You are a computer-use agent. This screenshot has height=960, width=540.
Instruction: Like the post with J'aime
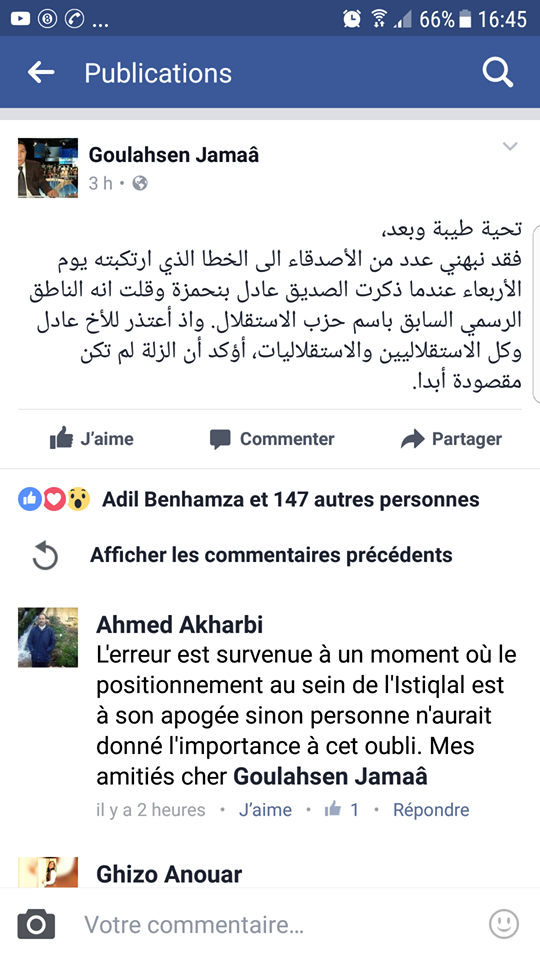tap(91, 439)
